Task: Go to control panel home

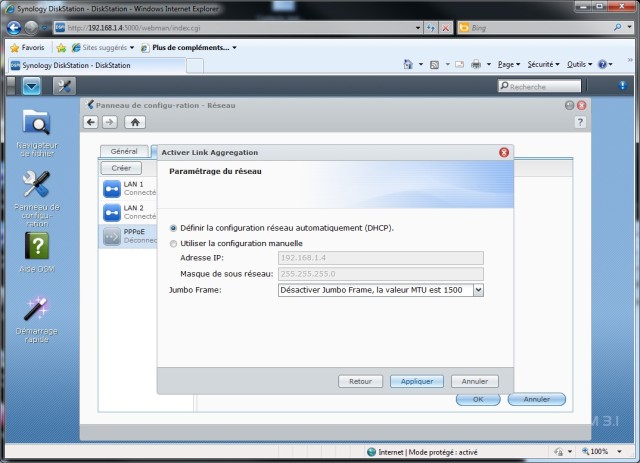Action: point(135,122)
